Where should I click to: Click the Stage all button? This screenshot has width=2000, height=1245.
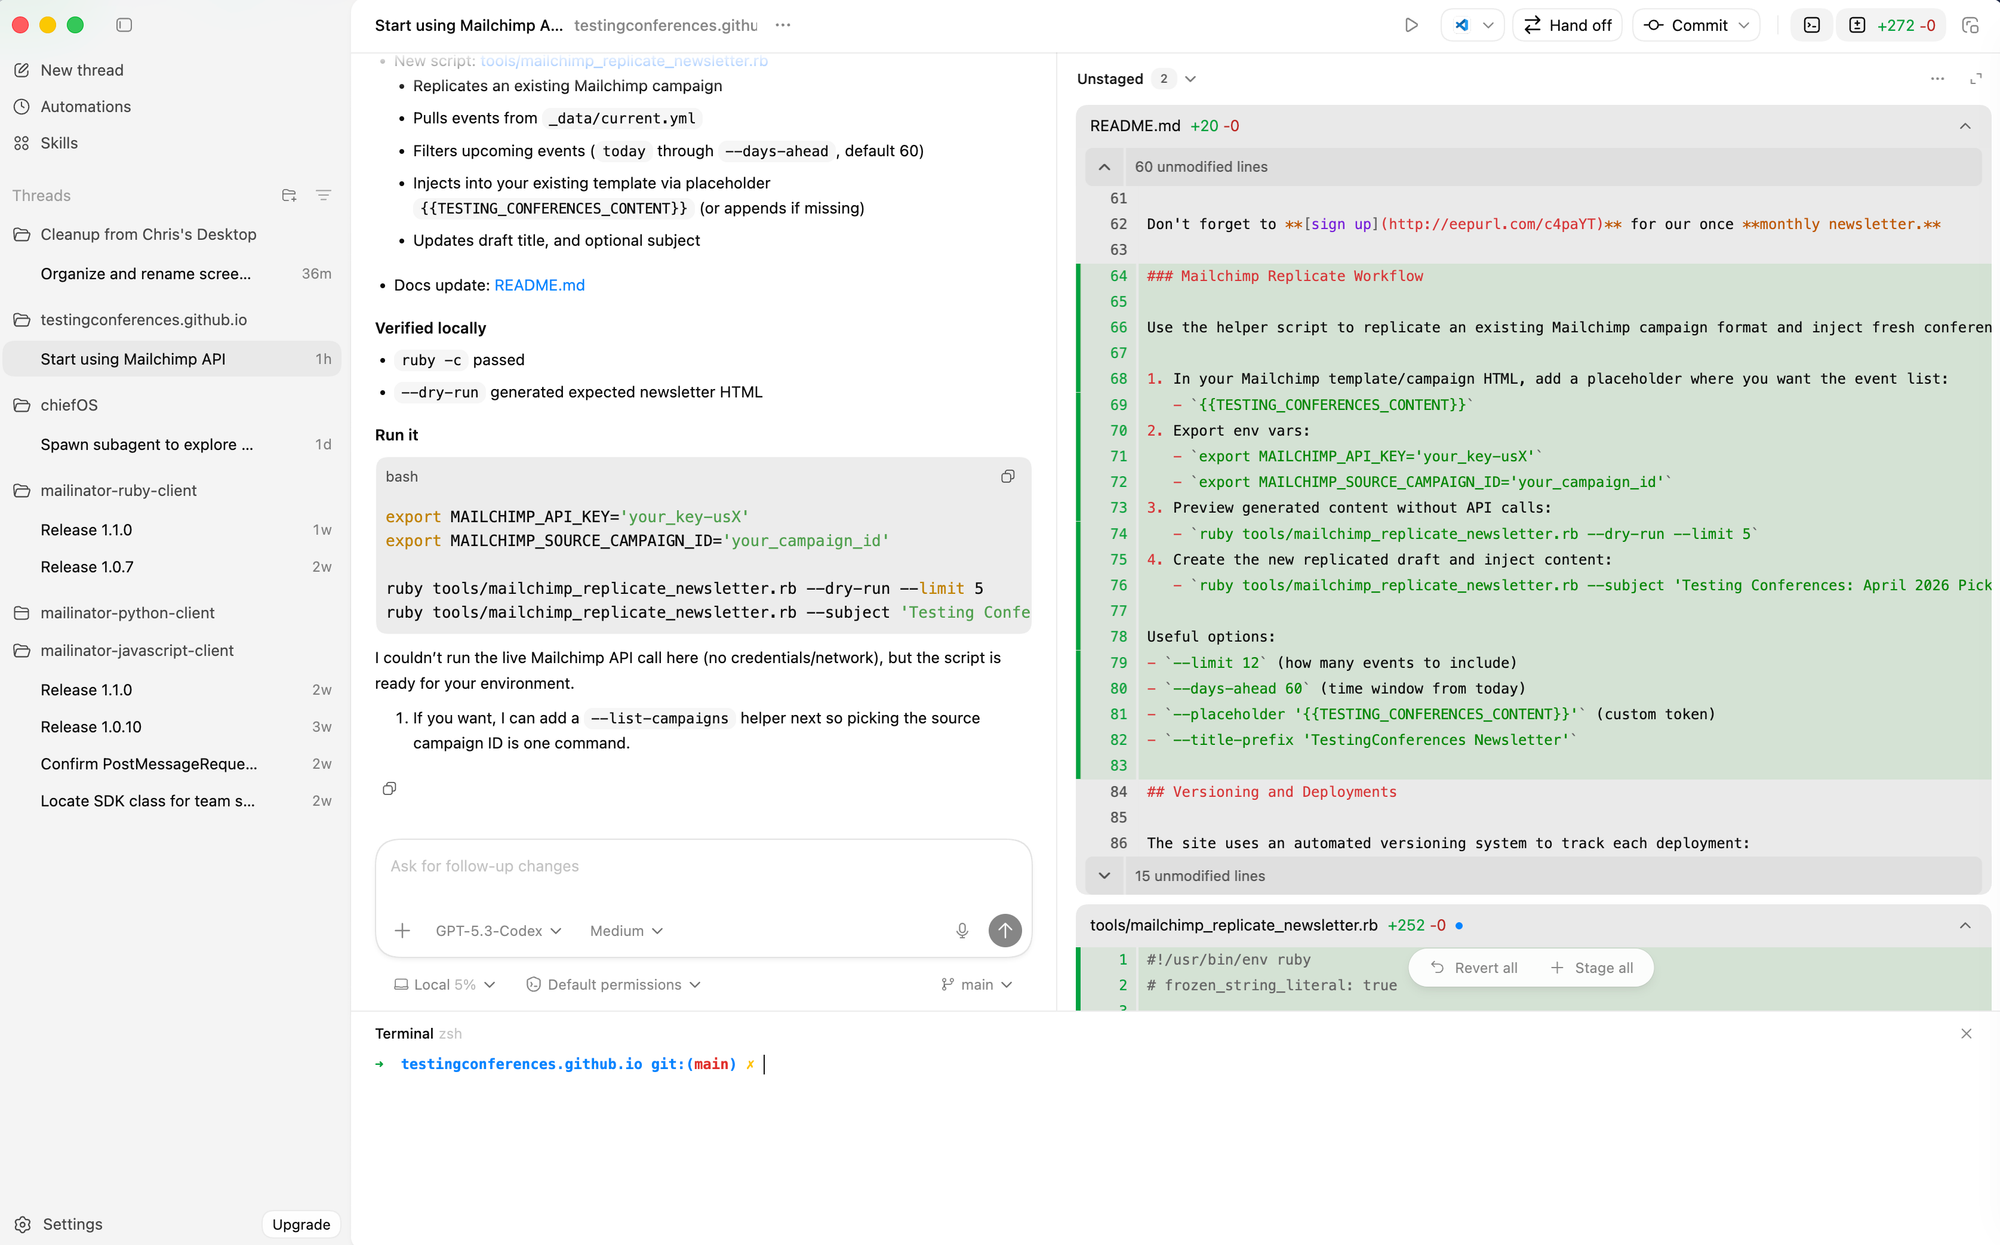[1592, 968]
